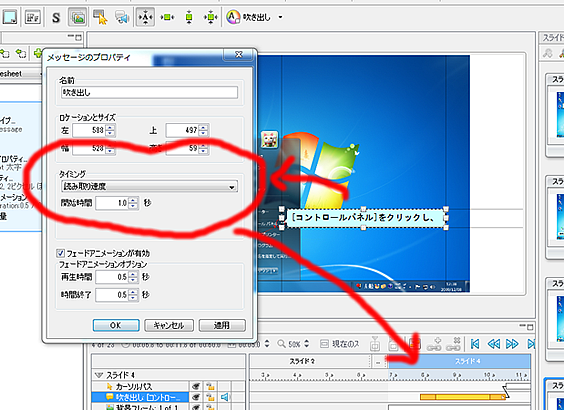Click the 名前 input field containing 吹き出し

[149, 92]
